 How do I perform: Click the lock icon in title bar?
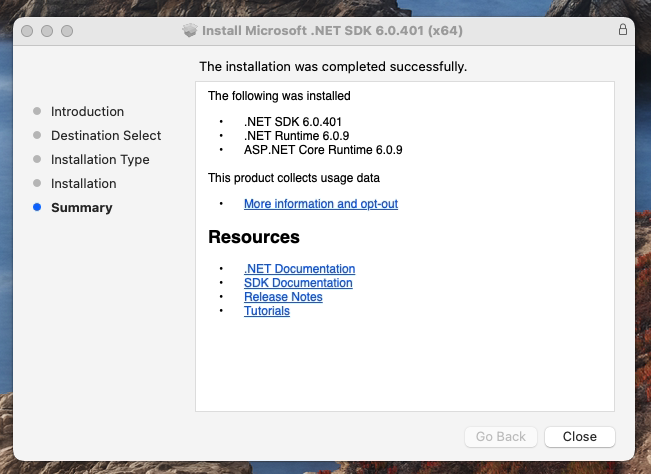pos(622,29)
